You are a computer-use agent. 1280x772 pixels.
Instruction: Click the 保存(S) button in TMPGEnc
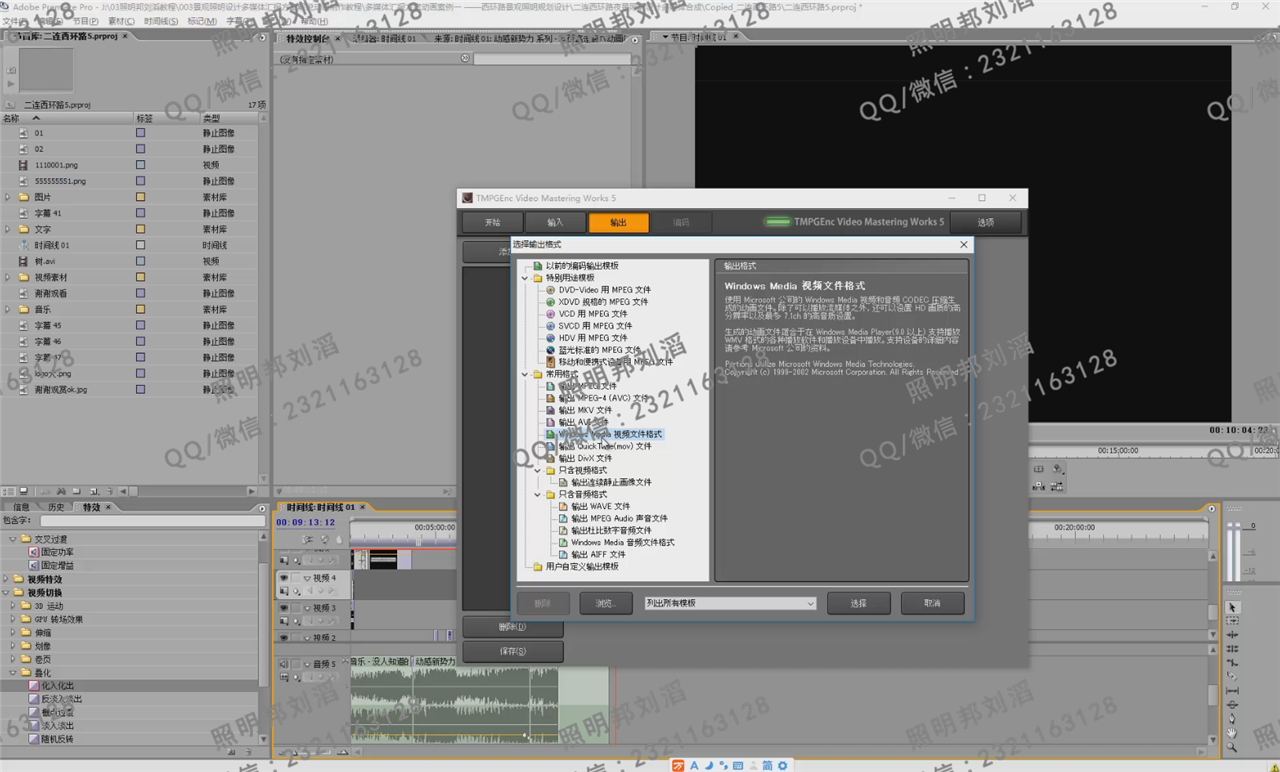[x=513, y=651]
